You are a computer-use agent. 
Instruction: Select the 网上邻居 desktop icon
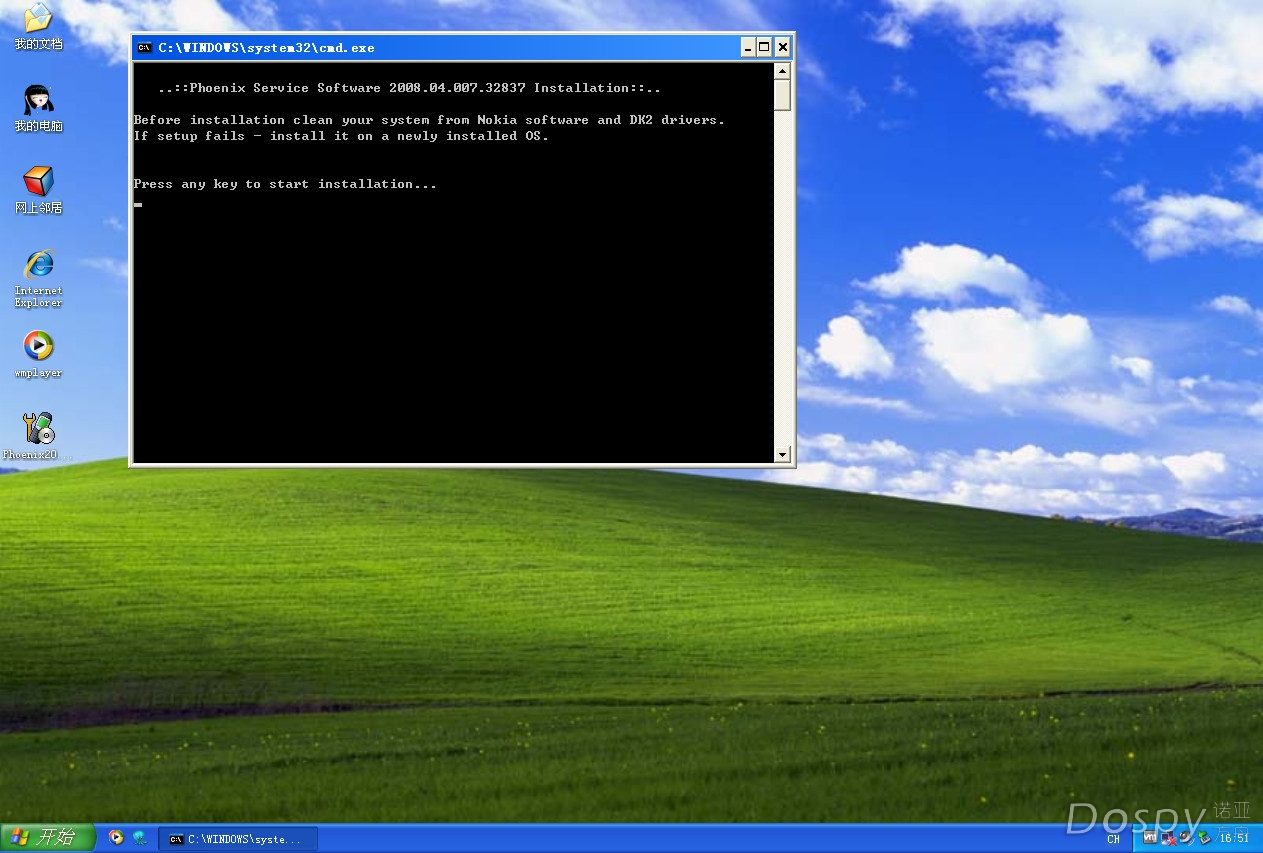[38, 191]
